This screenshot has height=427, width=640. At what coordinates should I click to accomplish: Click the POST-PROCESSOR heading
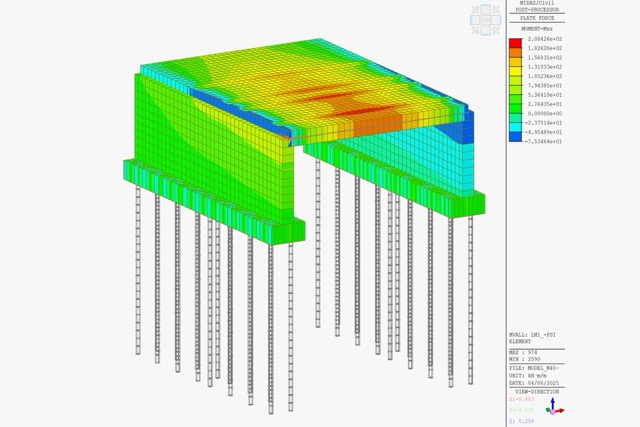pos(537,9)
